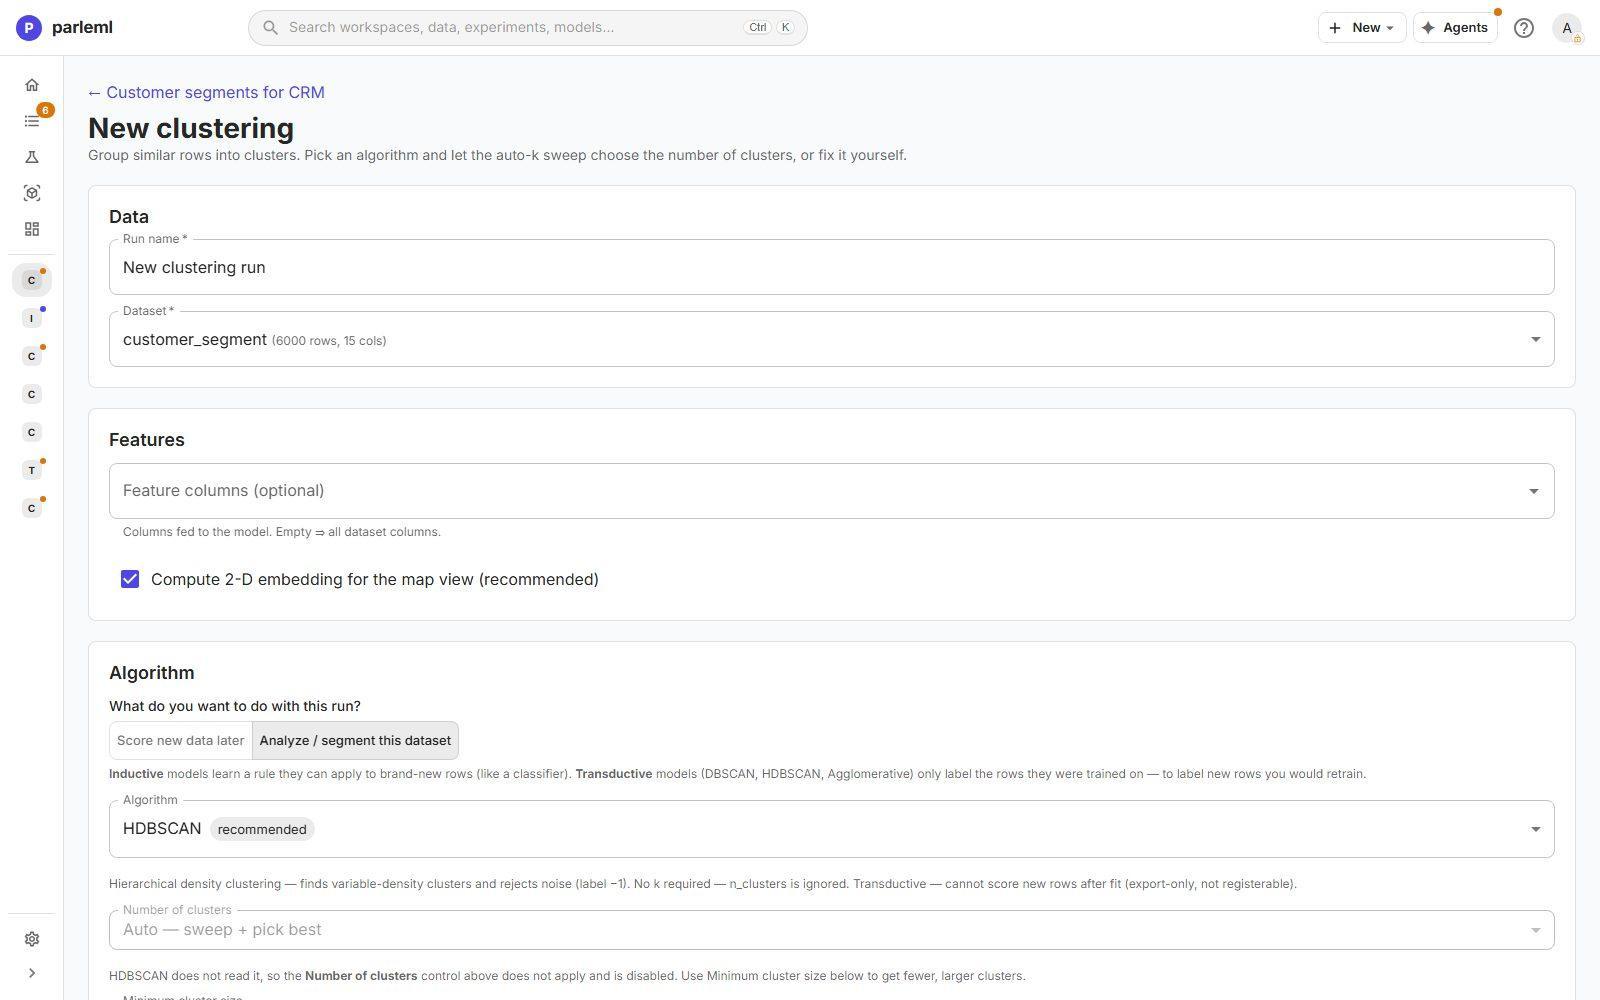Switch to the workspace labeled I
The height and width of the screenshot is (1000, 1600).
tap(32, 318)
